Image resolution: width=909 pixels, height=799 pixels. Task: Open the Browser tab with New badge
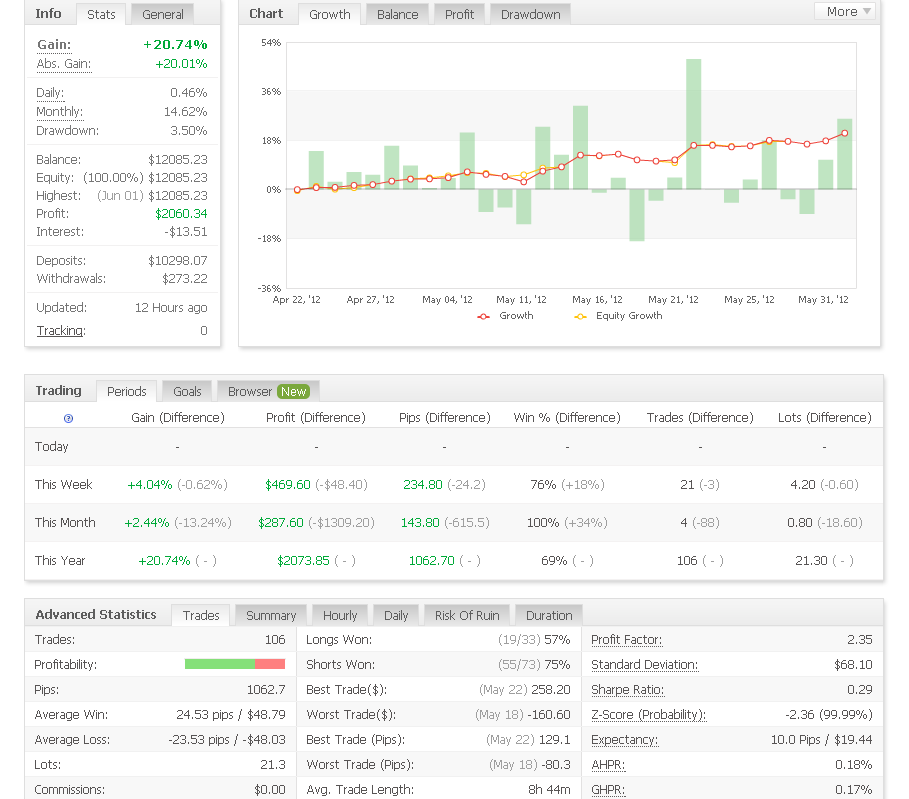(267, 392)
